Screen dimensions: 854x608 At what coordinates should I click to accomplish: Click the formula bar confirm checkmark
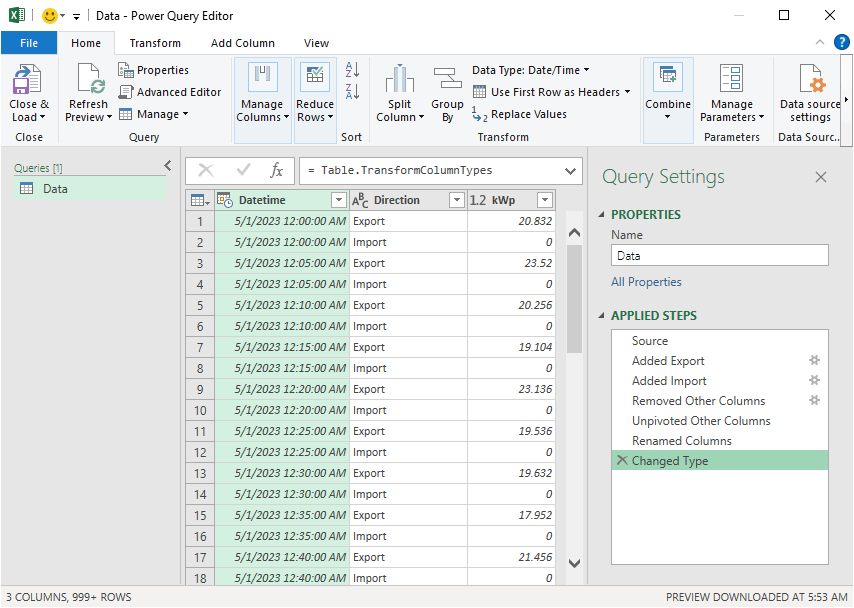(x=243, y=171)
